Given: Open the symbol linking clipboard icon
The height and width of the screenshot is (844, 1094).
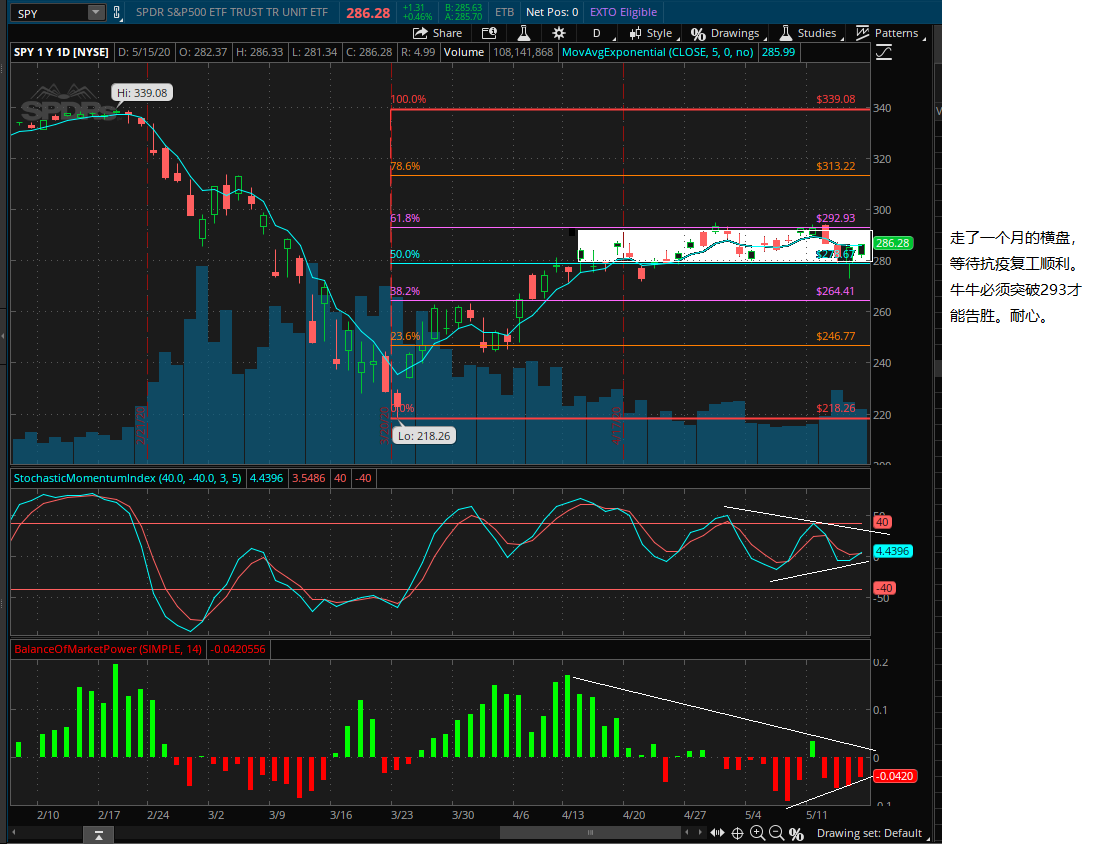Looking at the screenshot, I should point(117,12).
